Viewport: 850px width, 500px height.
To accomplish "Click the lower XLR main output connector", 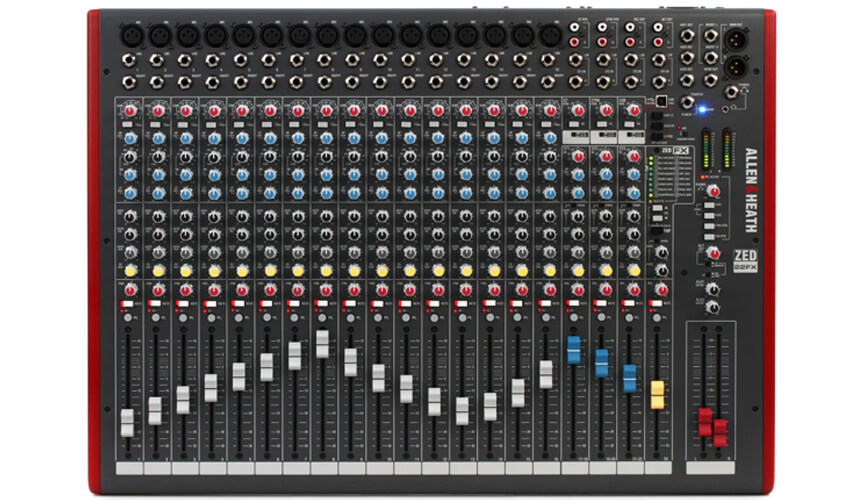I will coord(736,67).
